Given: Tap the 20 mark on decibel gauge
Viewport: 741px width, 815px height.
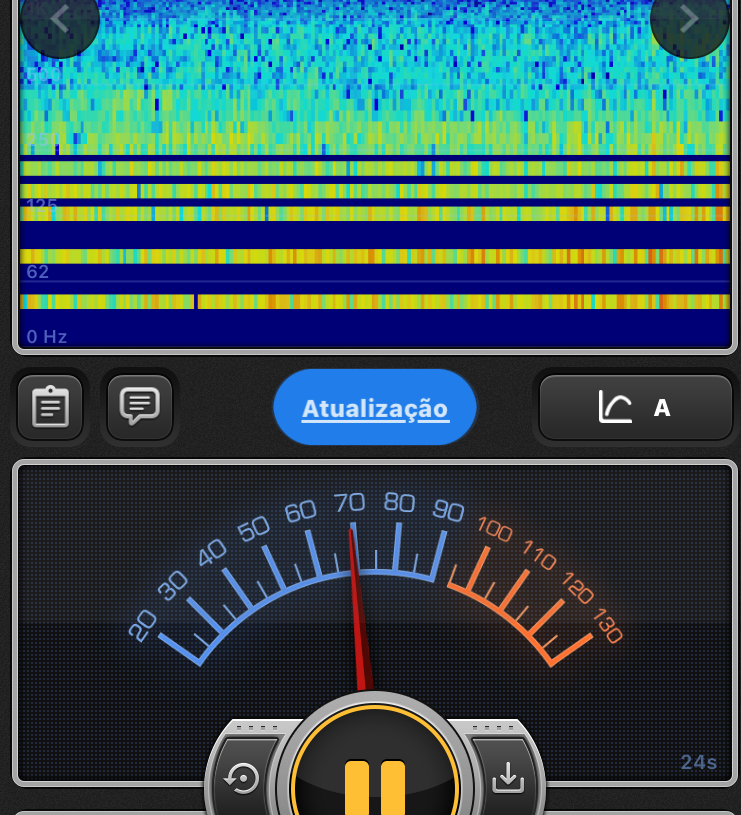Looking at the screenshot, I should 144,626.
